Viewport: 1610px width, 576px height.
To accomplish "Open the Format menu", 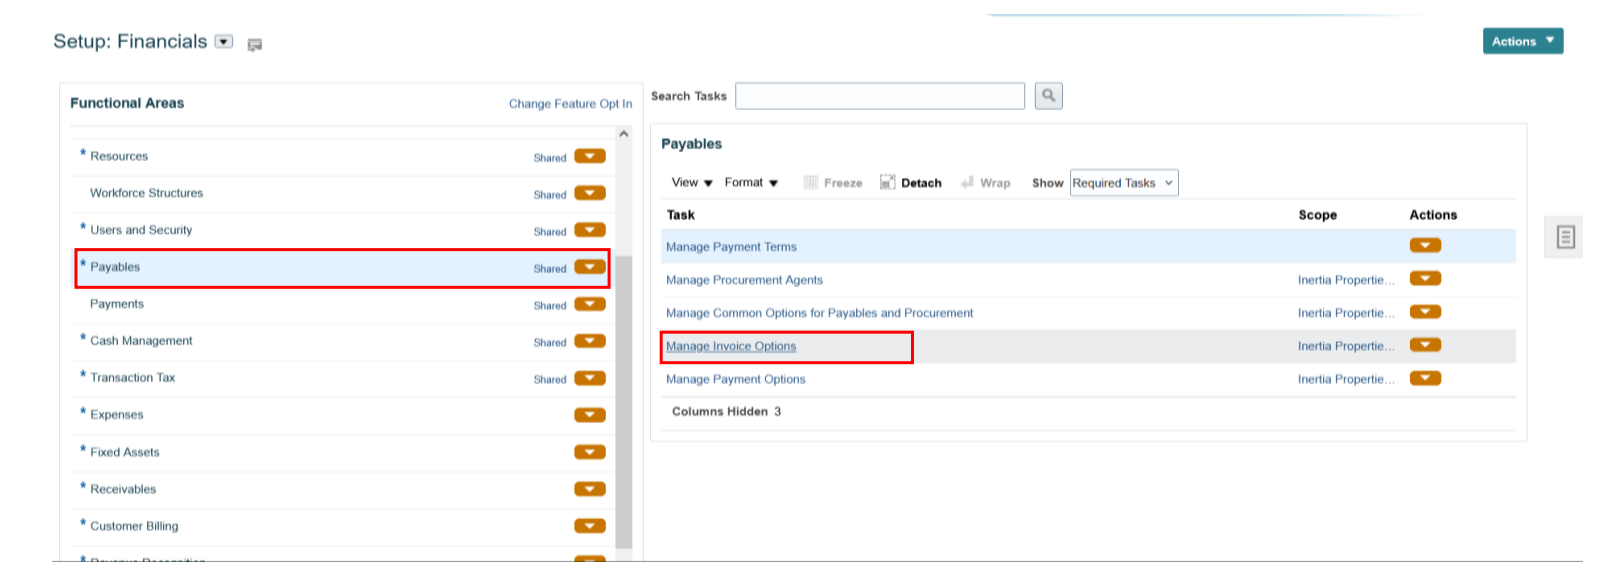I will pos(751,183).
